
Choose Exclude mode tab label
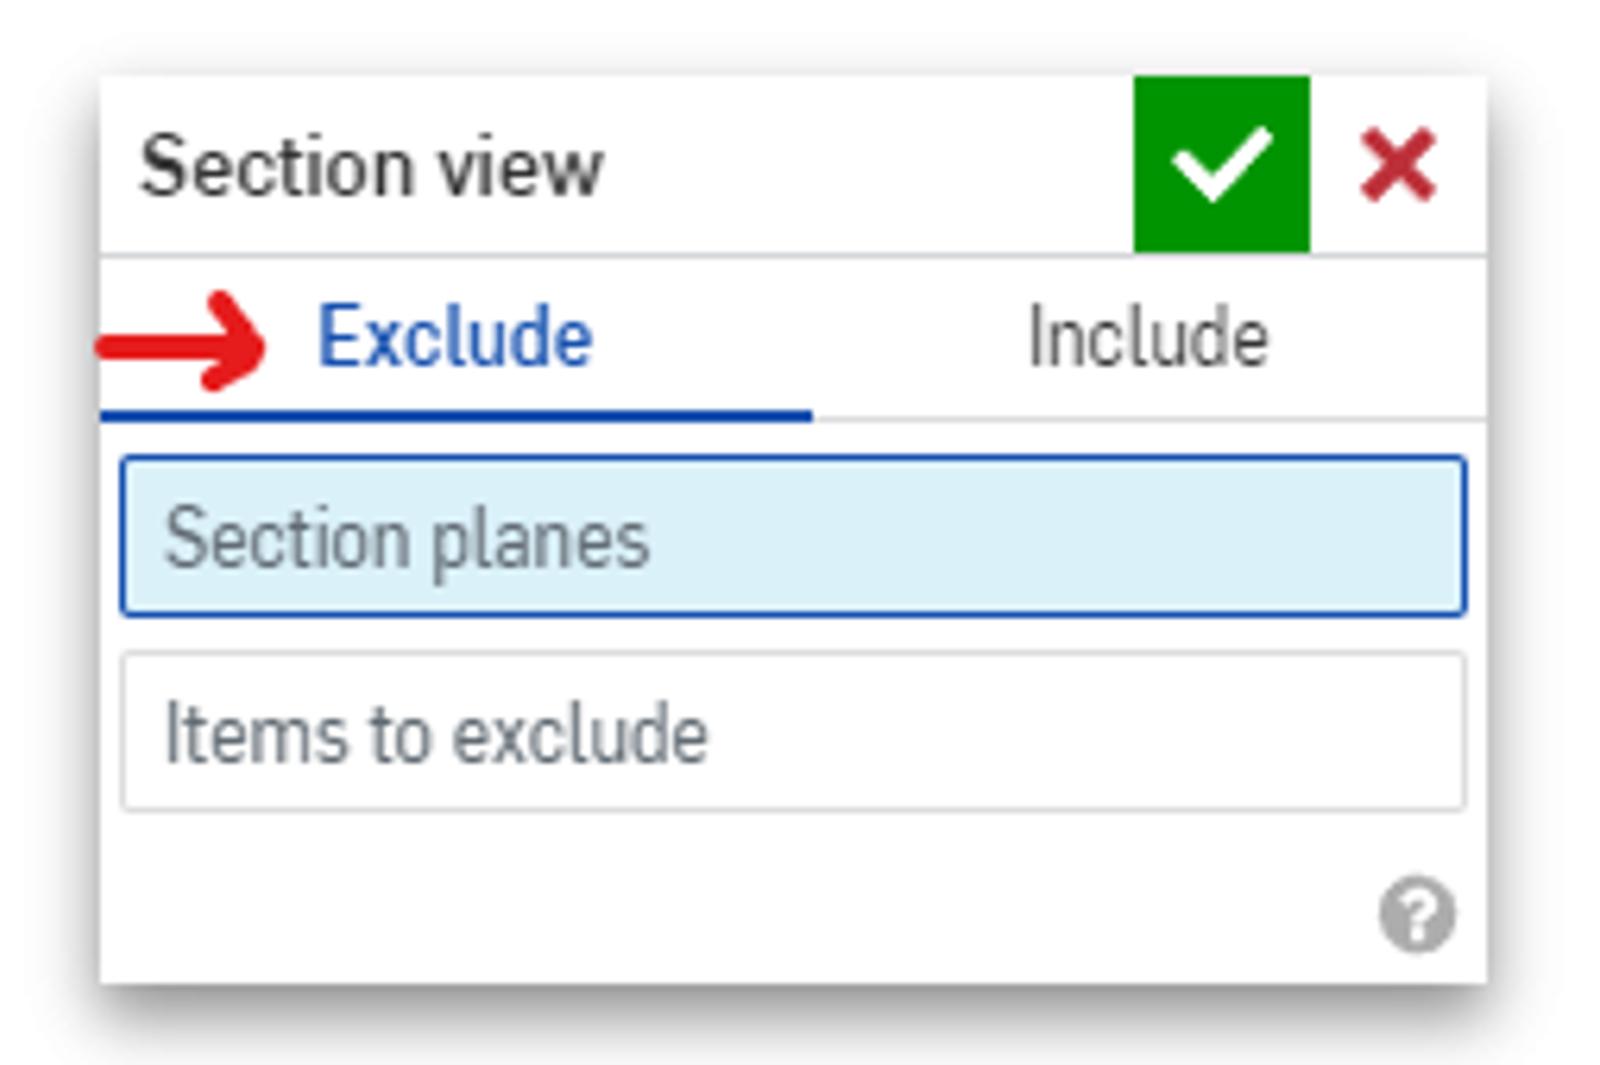455,338
